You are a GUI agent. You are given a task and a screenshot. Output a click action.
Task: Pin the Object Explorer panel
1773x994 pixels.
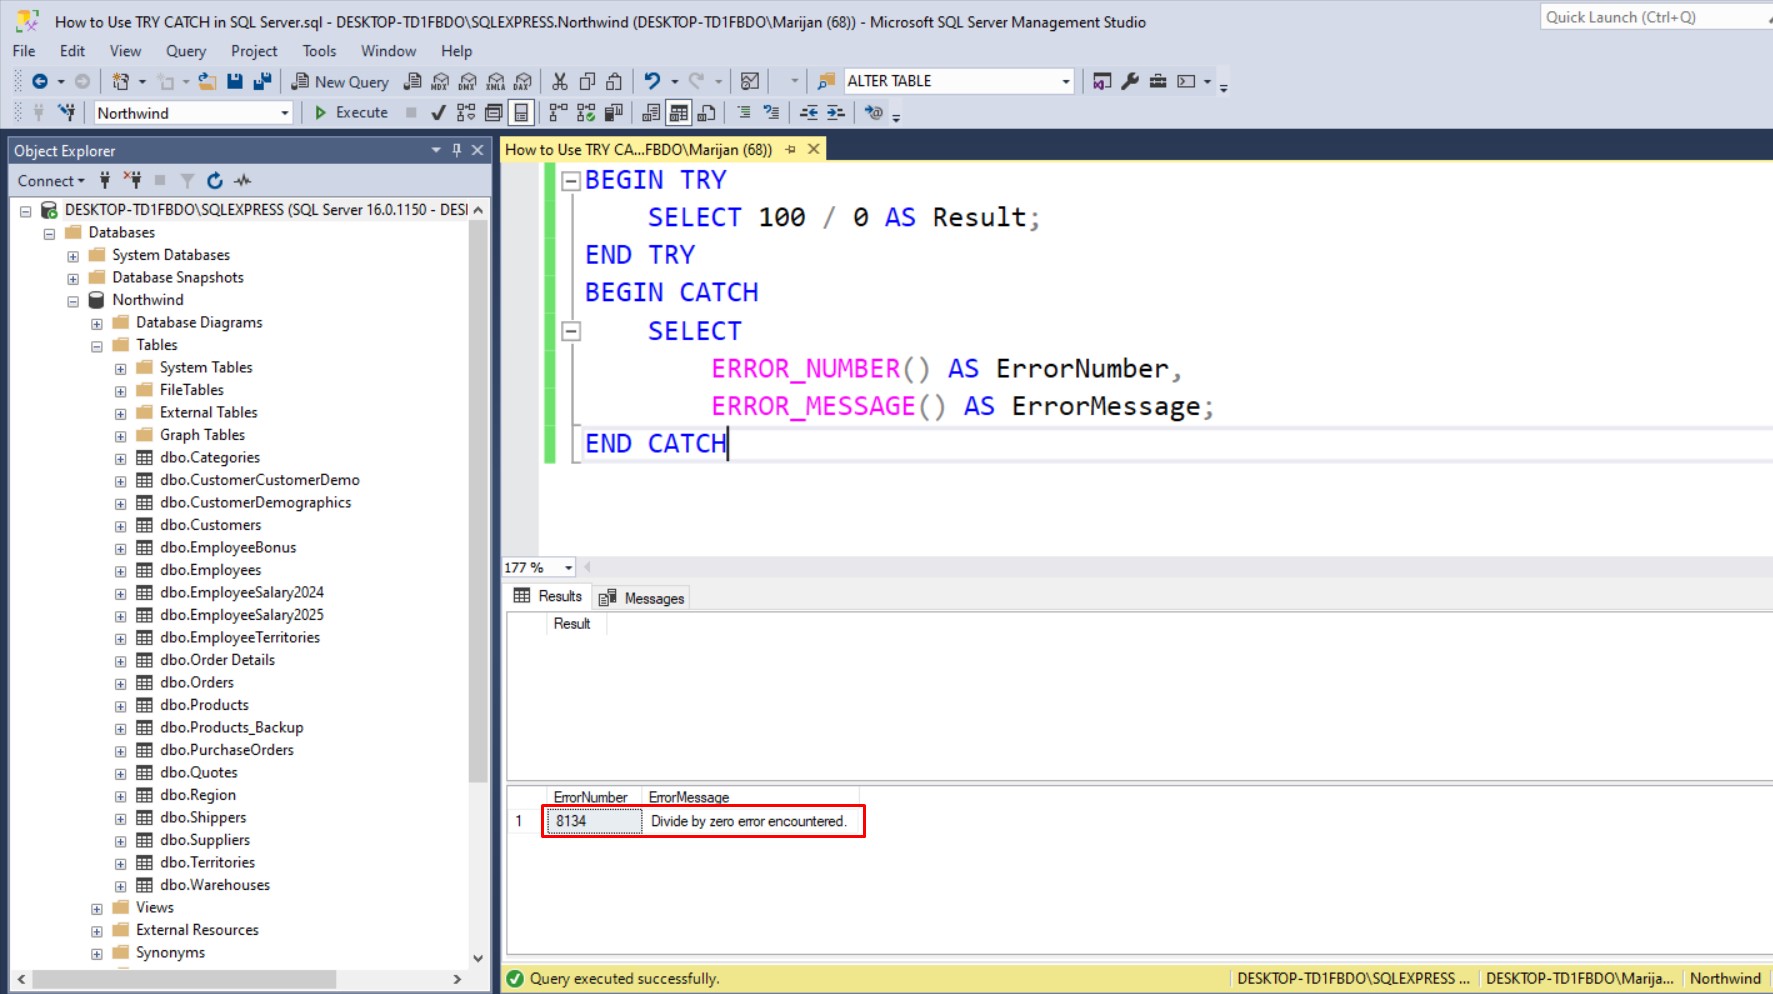point(456,150)
